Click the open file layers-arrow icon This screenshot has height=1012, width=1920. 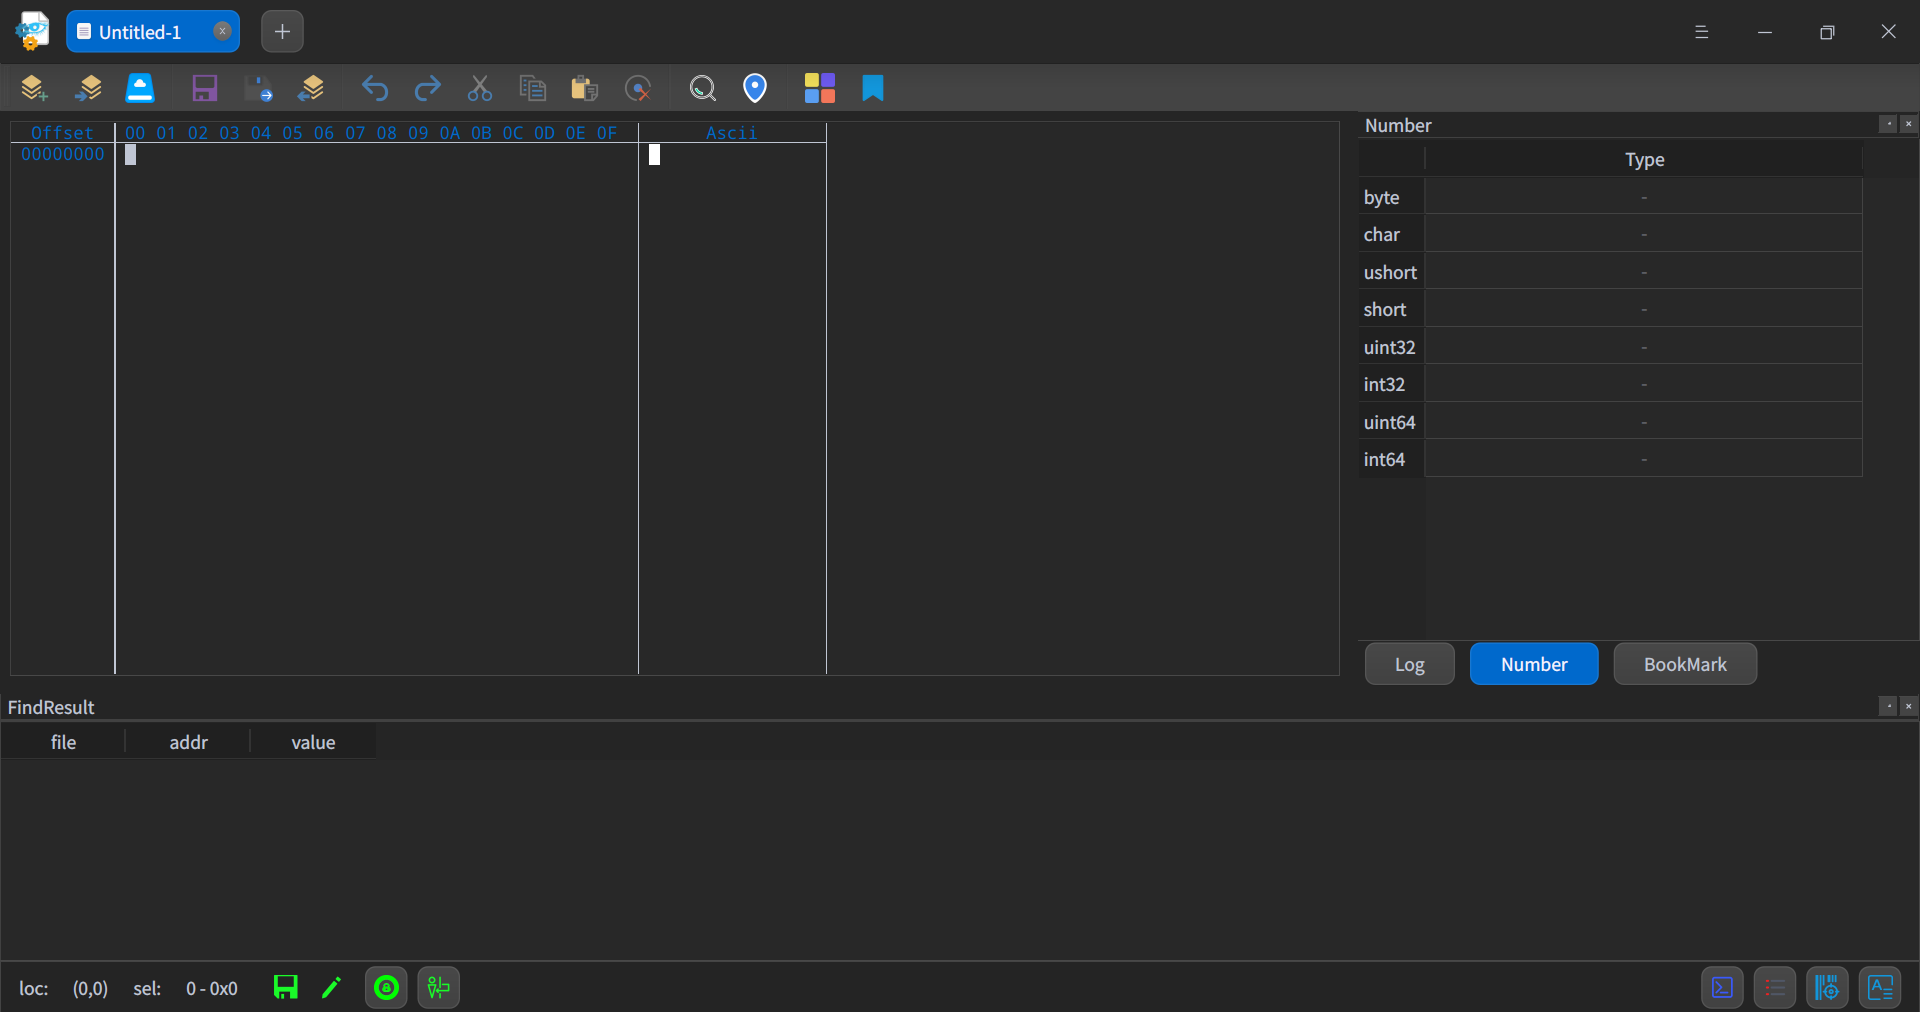point(89,88)
